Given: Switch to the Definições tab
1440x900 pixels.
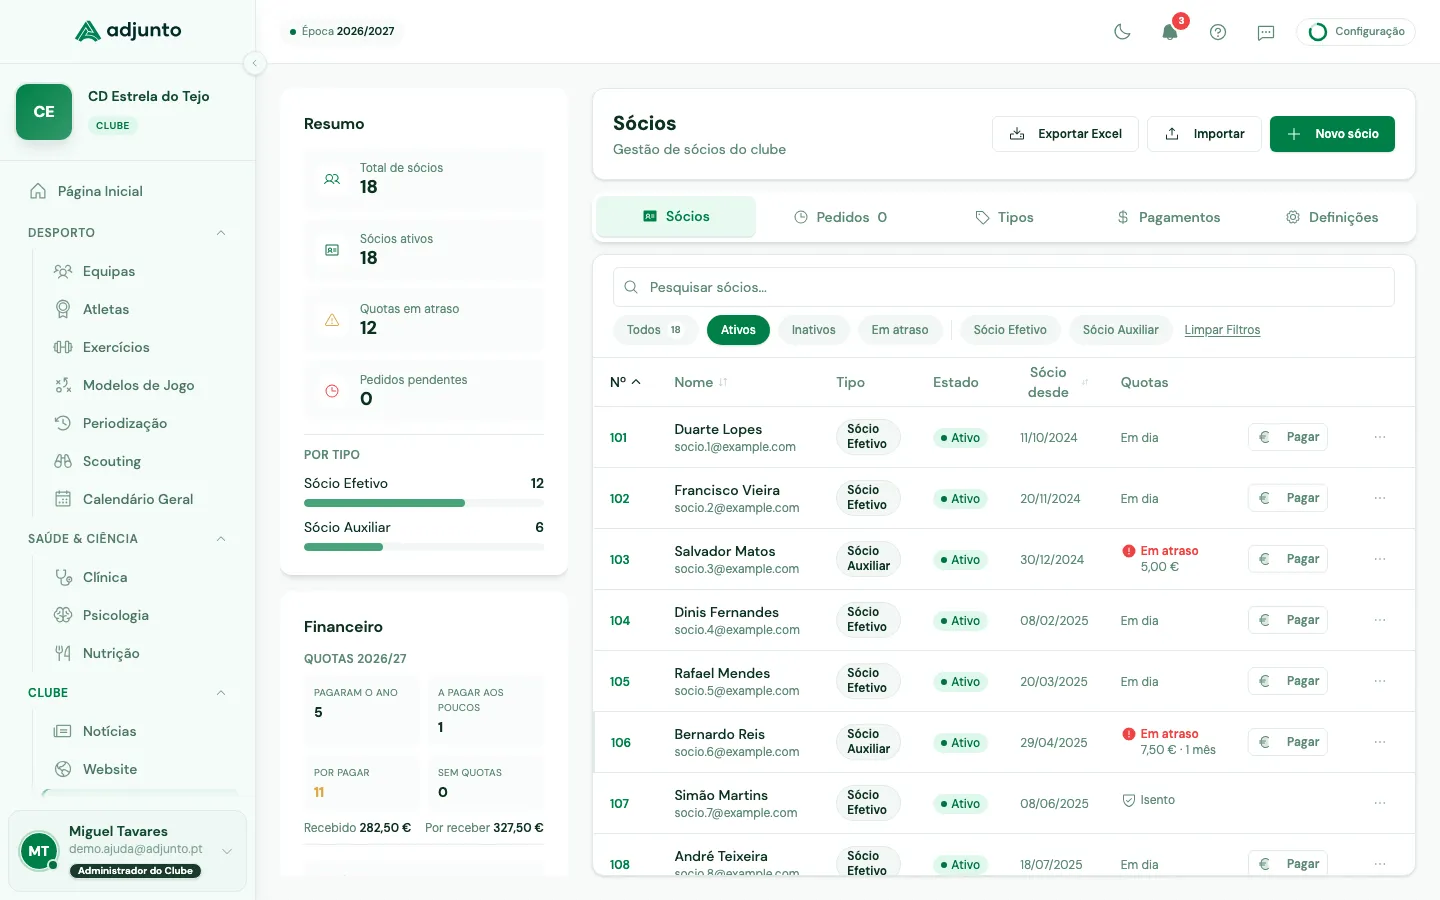Looking at the screenshot, I should pos(1332,217).
